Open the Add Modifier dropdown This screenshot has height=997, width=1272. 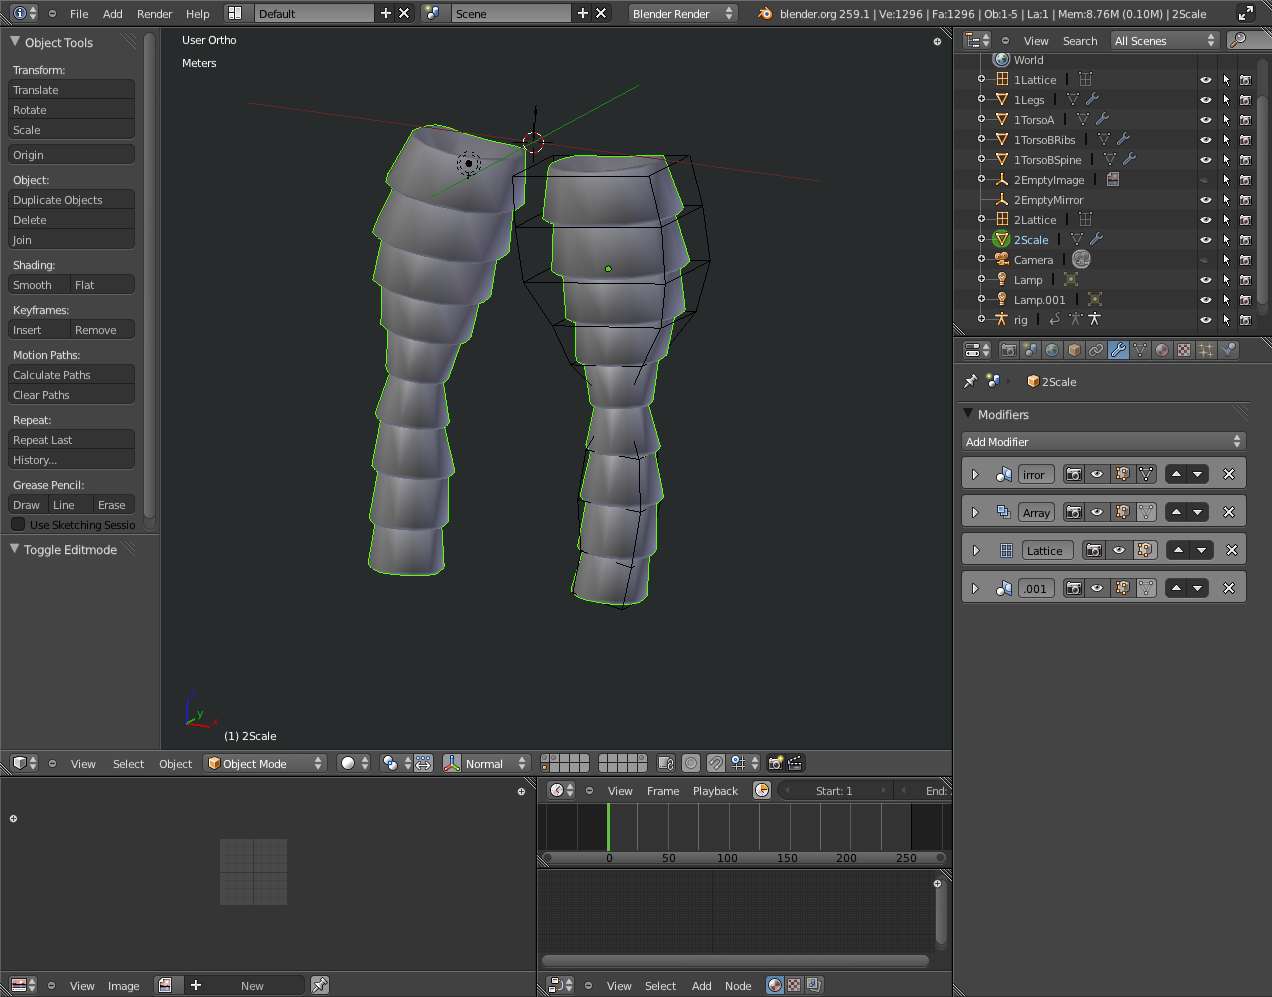1103,441
